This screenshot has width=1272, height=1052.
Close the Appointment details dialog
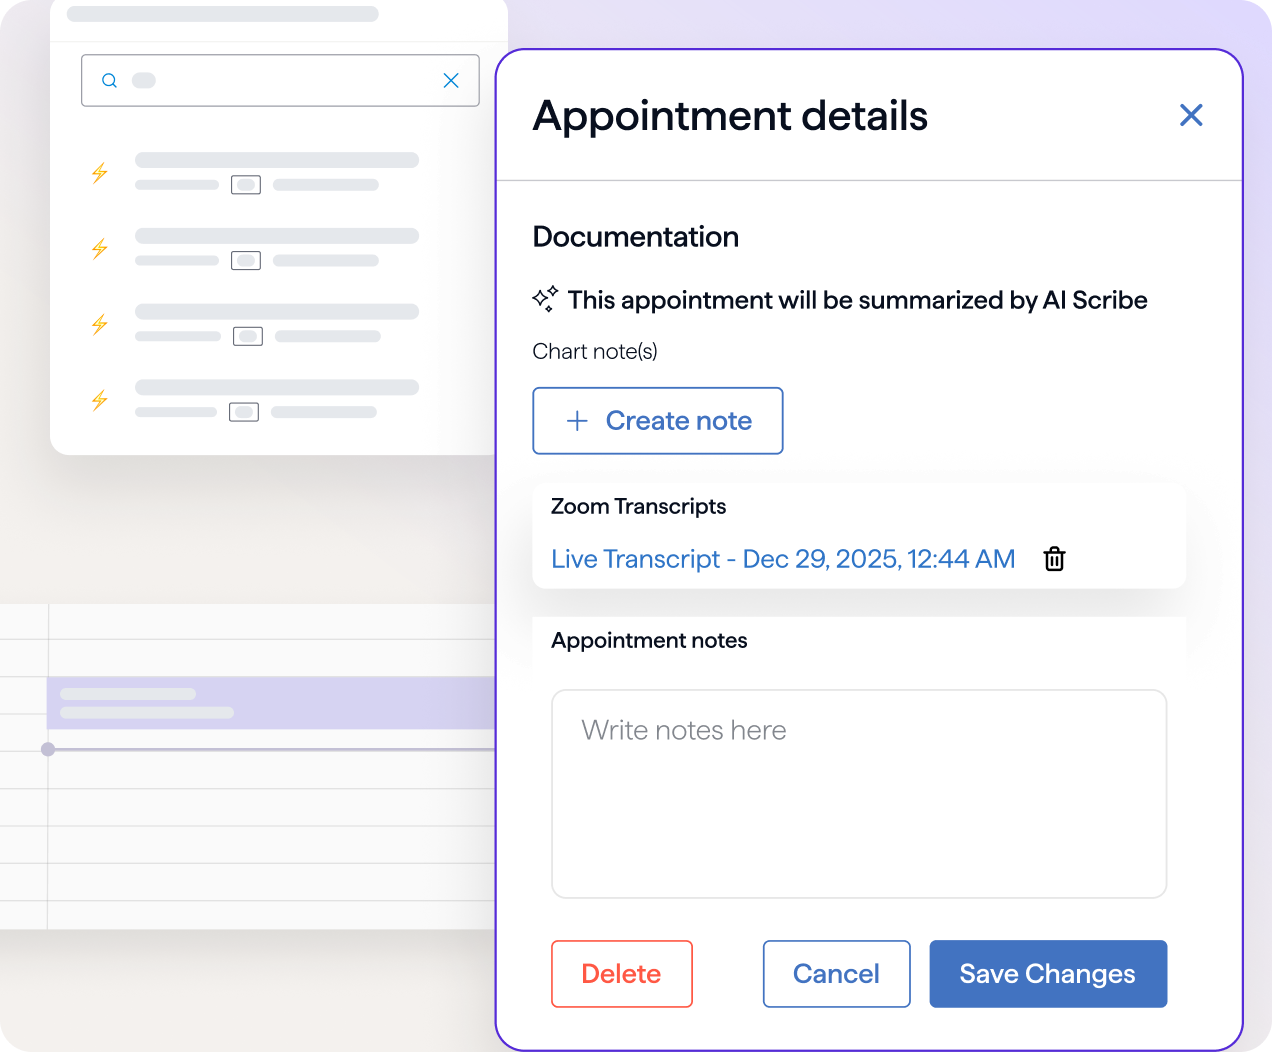pos(1191,115)
